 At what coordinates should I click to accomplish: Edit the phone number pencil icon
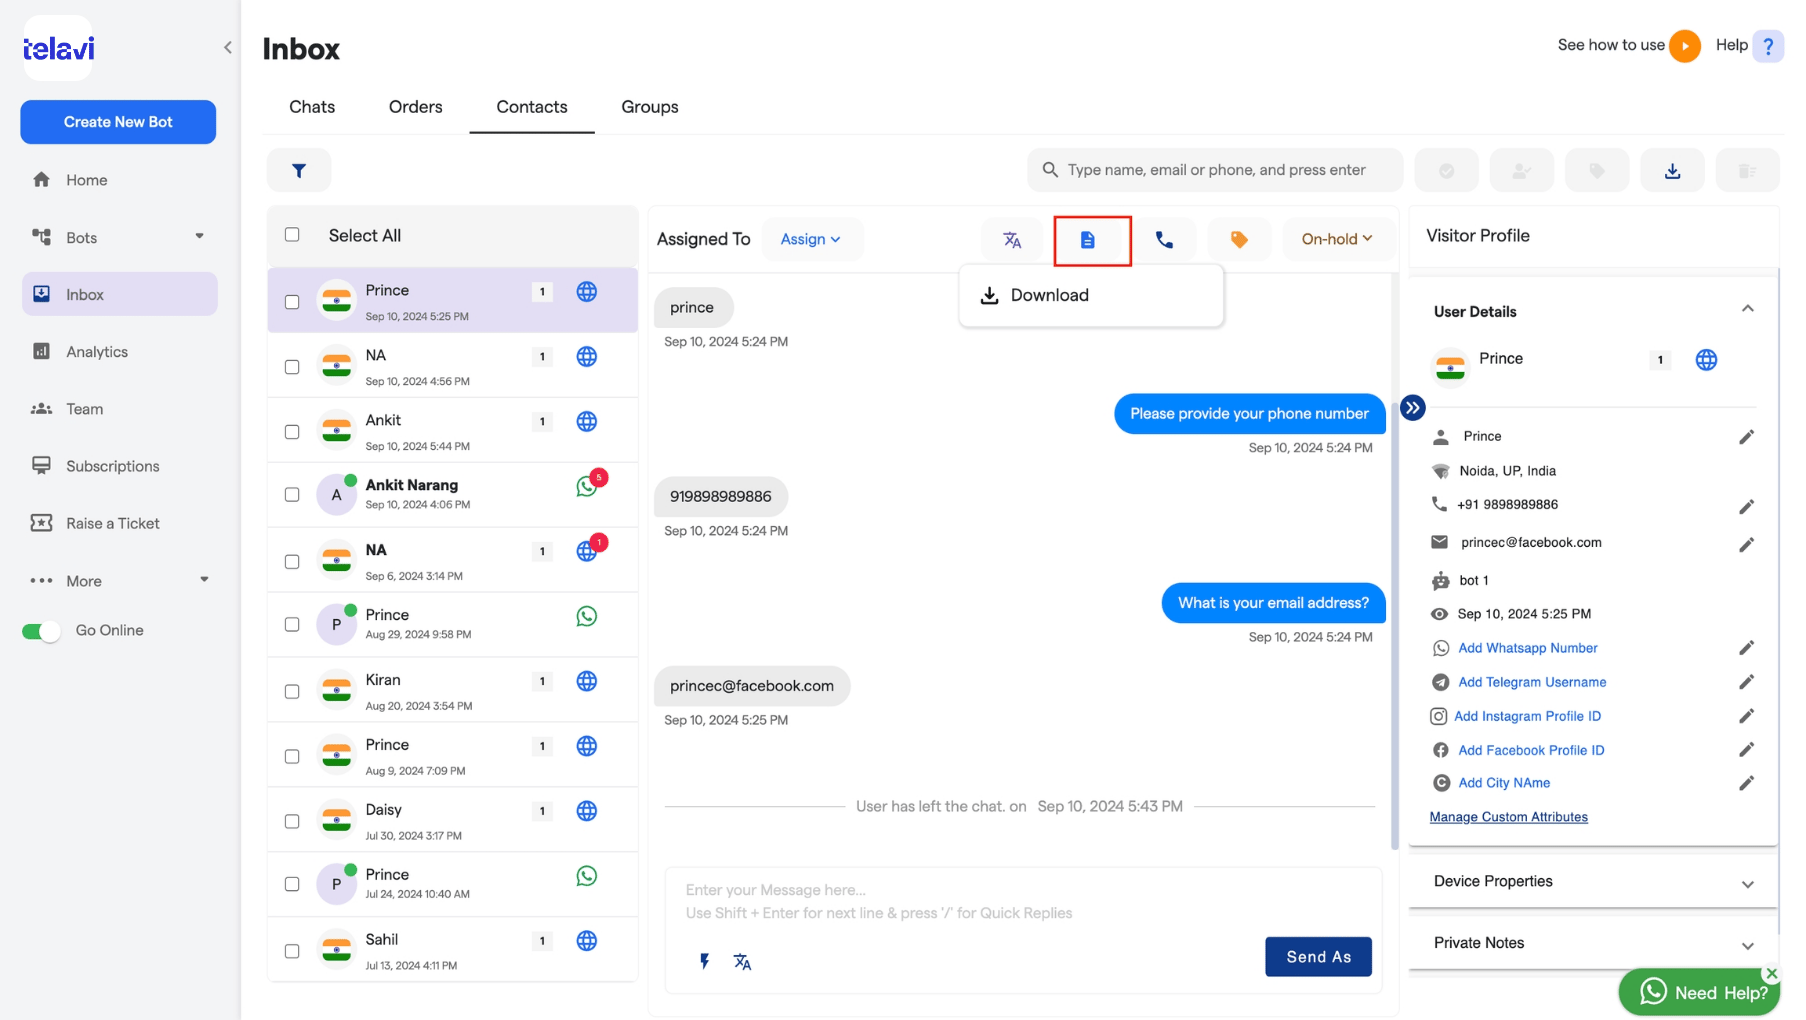pyautogui.click(x=1746, y=506)
